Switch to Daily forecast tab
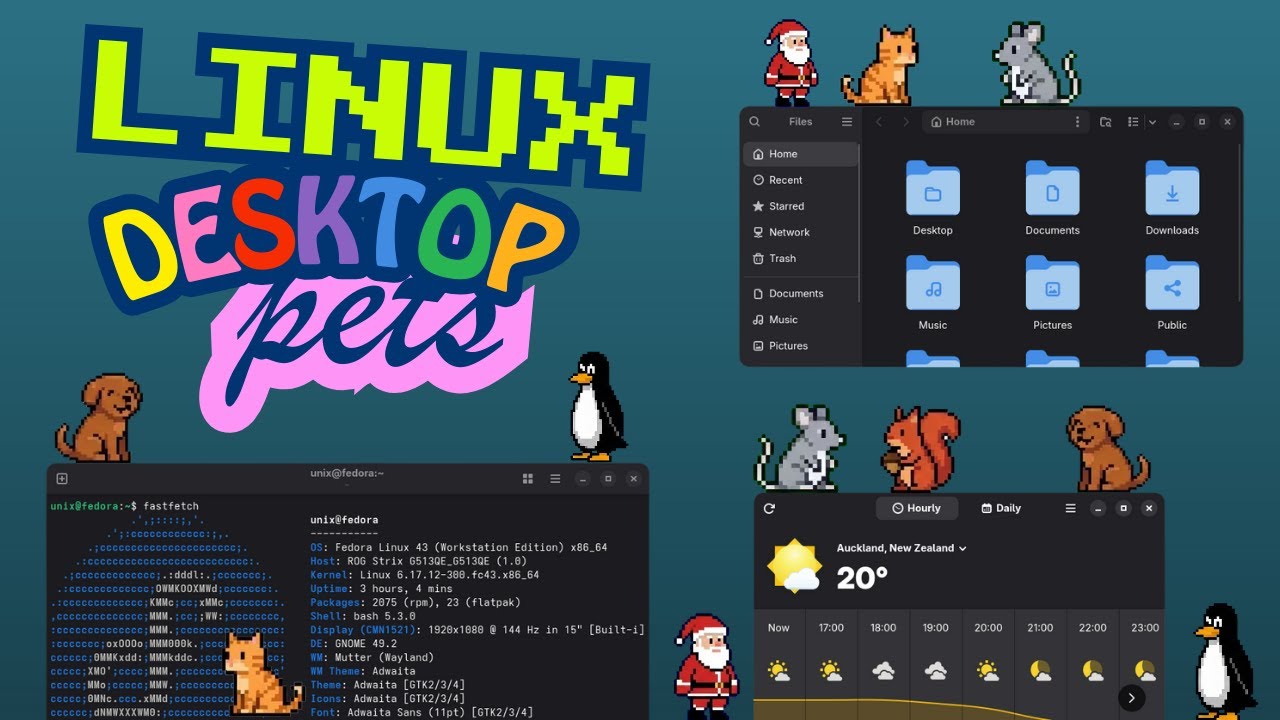The image size is (1280, 720). pos(1001,509)
